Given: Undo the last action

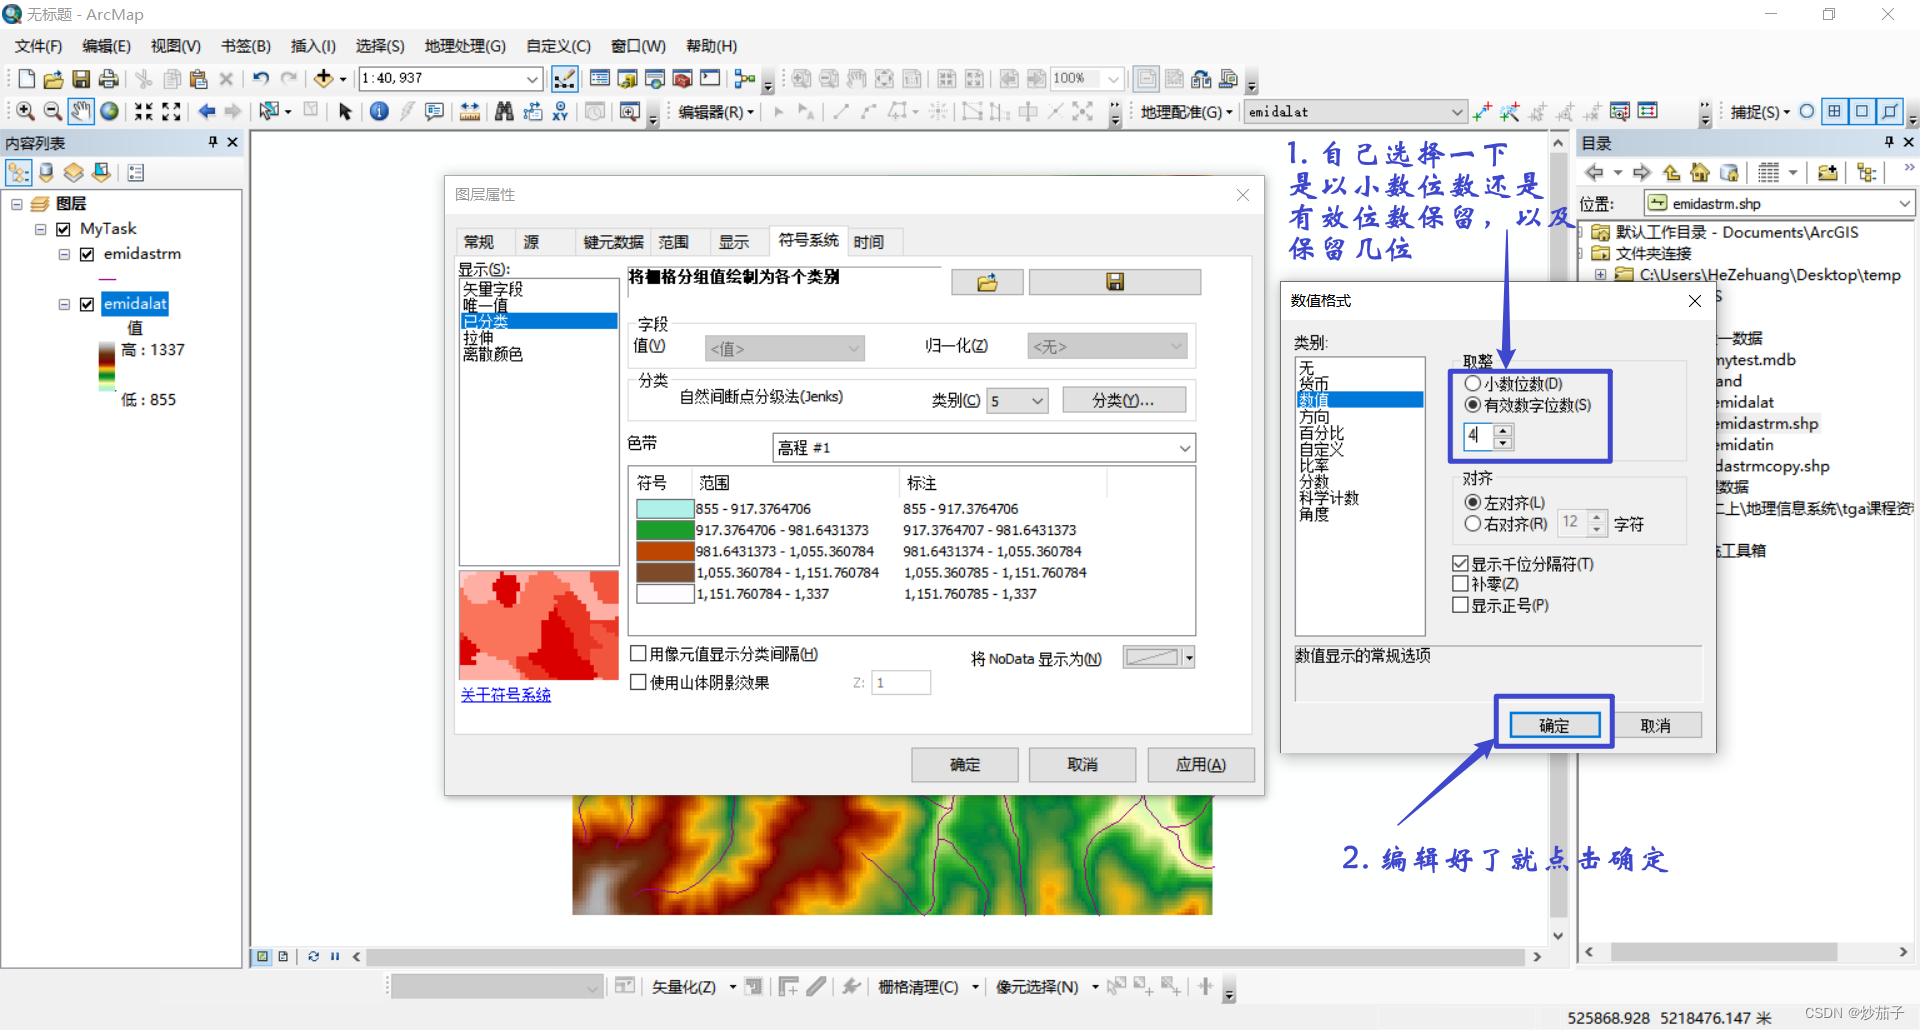Looking at the screenshot, I should 261,79.
